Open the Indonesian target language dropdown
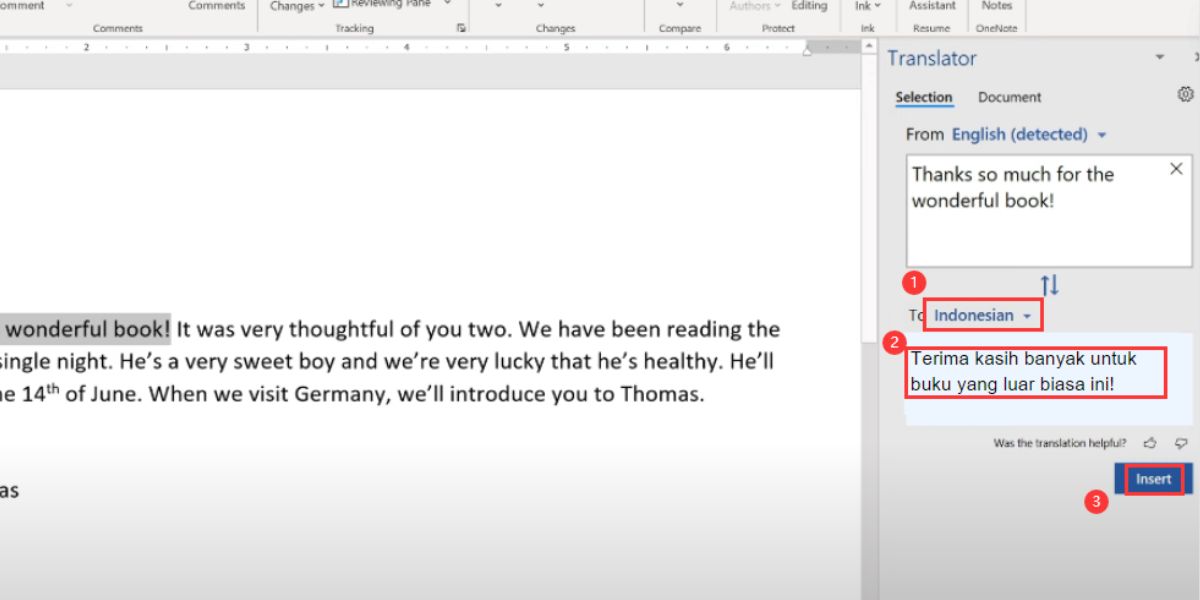Screen dimensions: 1200x600 point(982,314)
